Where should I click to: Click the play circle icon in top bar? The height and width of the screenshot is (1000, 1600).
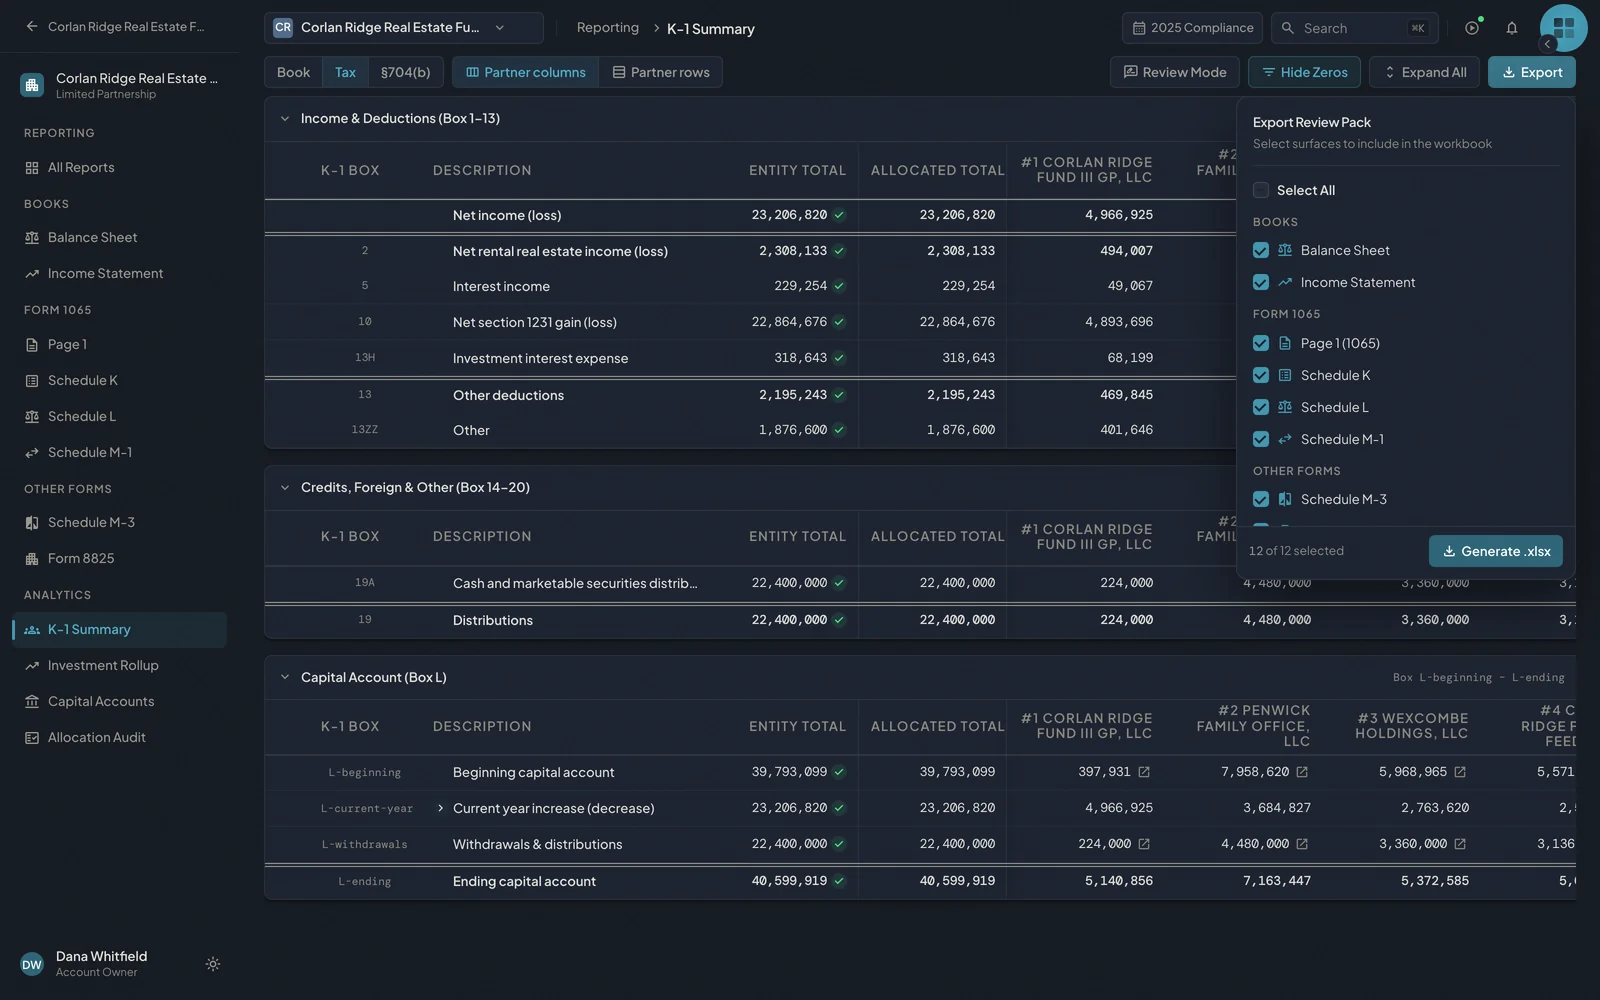[x=1472, y=28]
